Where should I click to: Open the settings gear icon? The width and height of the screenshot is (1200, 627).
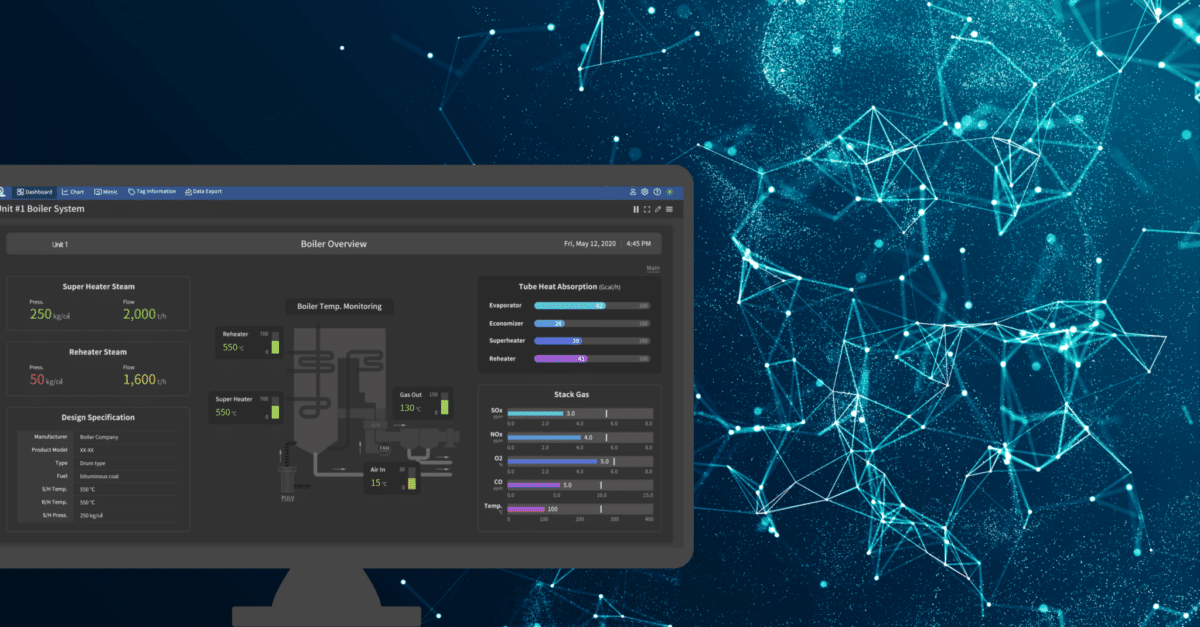point(644,191)
